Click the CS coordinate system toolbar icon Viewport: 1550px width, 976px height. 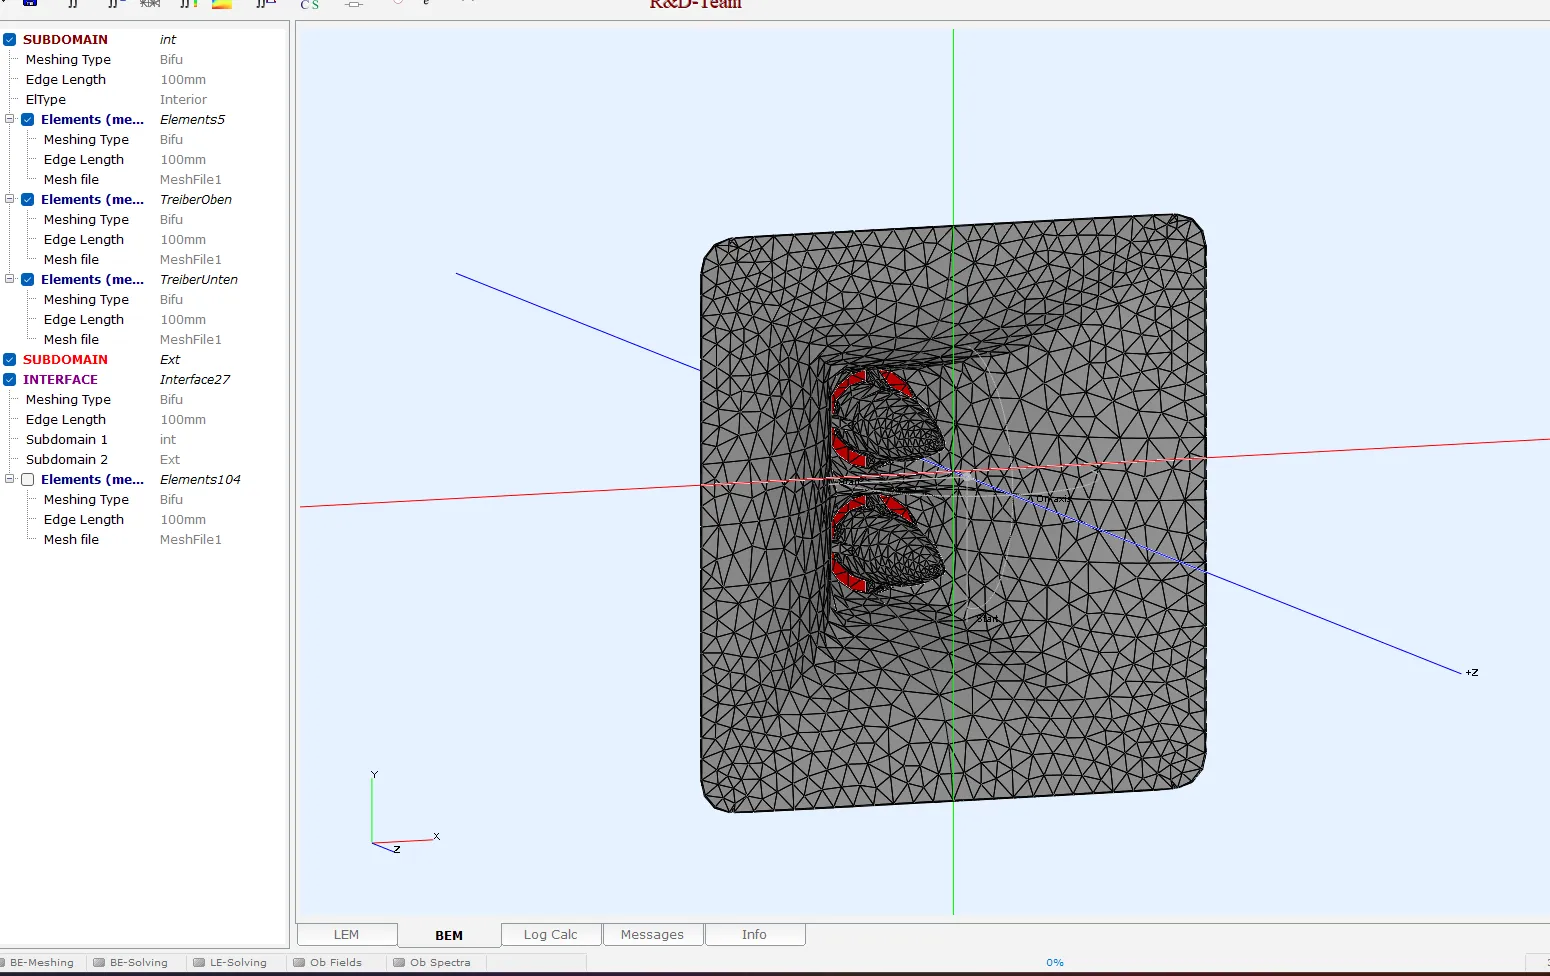tap(310, 5)
